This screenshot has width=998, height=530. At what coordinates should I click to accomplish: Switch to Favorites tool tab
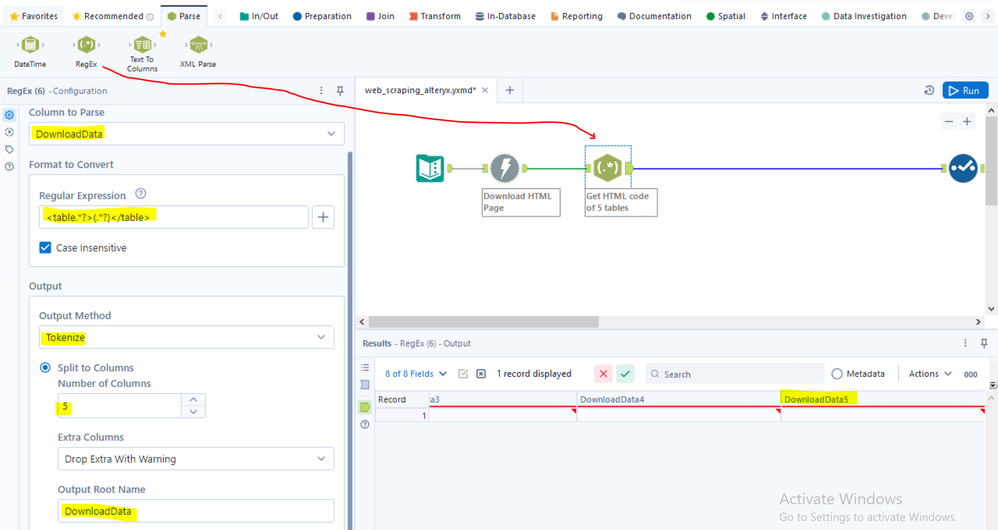[x=34, y=16]
